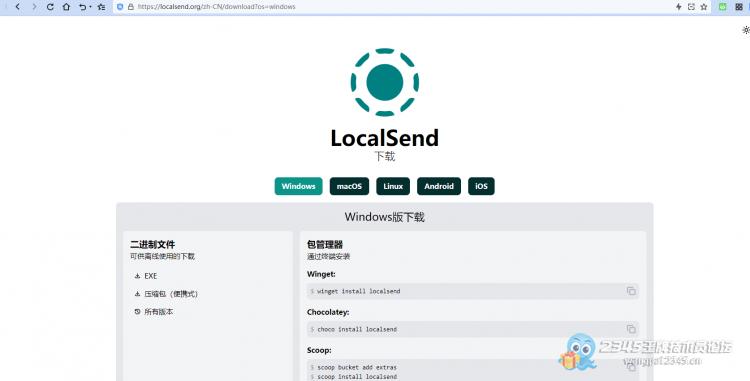Click the download icon beside EXE
The width and height of the screenshot is (750, 381).
pos(137,276)
